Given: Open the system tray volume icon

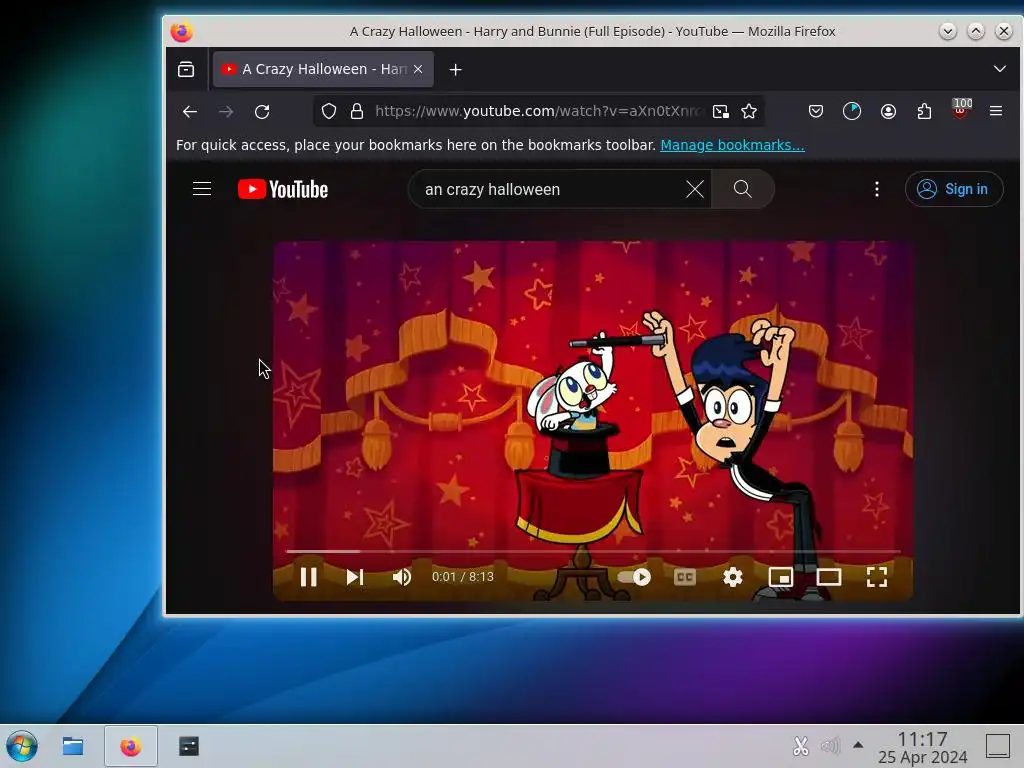Looking at the screenshot, I should 830,746.
